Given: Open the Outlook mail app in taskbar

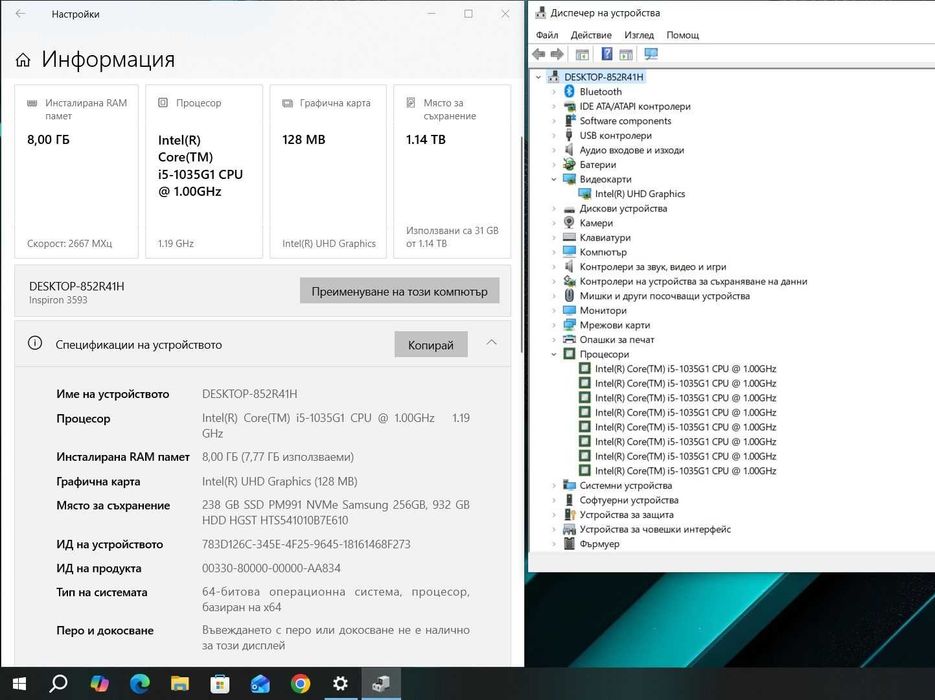Looking at the screenshot, I should click(x=260, y=683).
